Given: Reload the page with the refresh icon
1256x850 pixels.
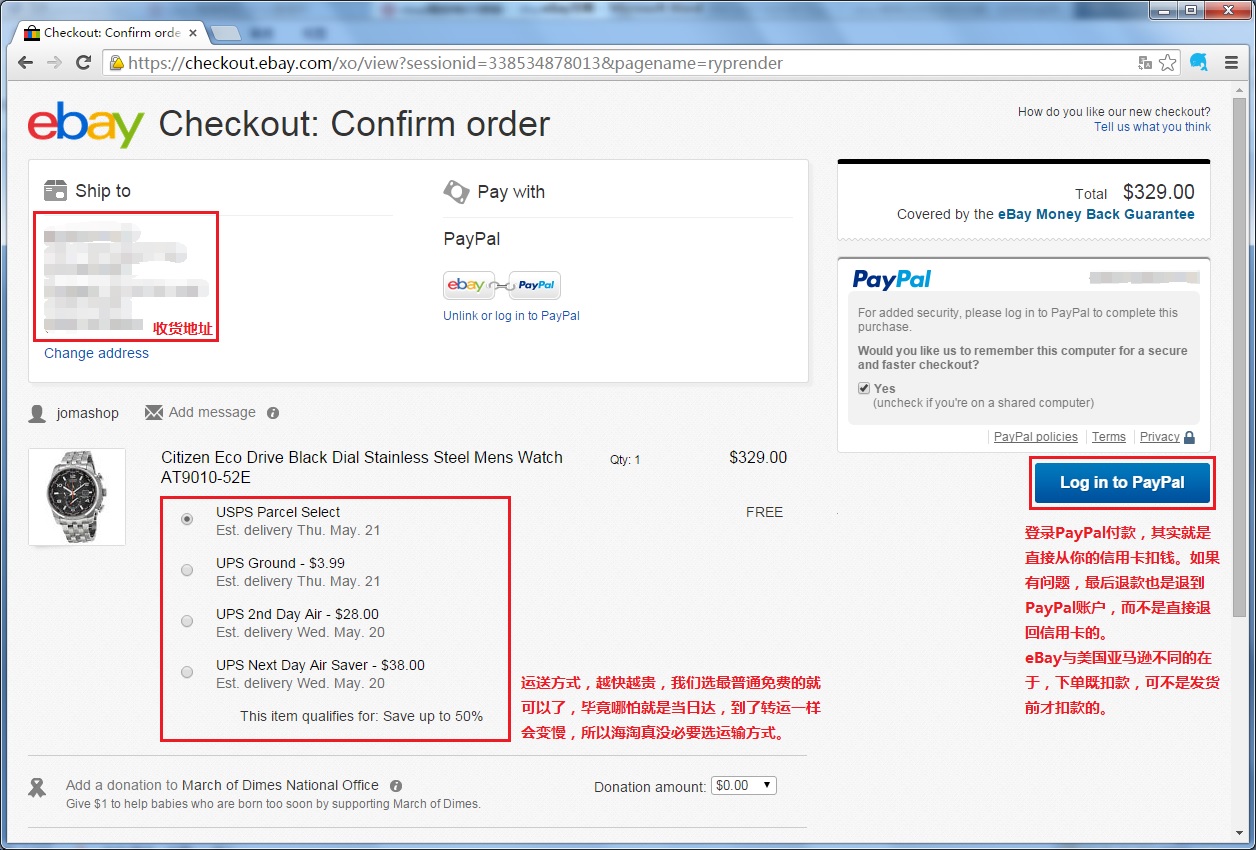Looking at the screenshot, I should [84, 63].
